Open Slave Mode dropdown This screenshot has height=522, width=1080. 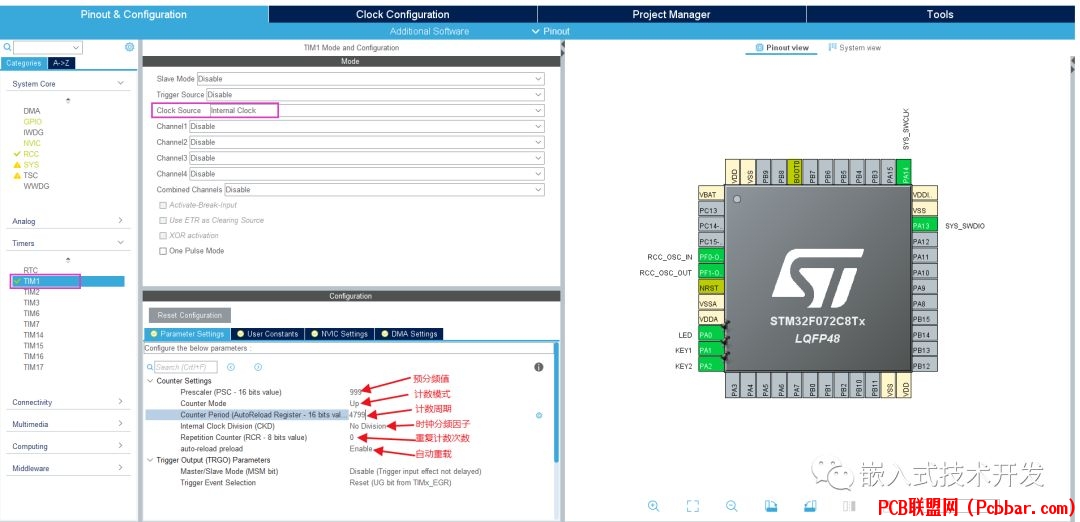371,79
